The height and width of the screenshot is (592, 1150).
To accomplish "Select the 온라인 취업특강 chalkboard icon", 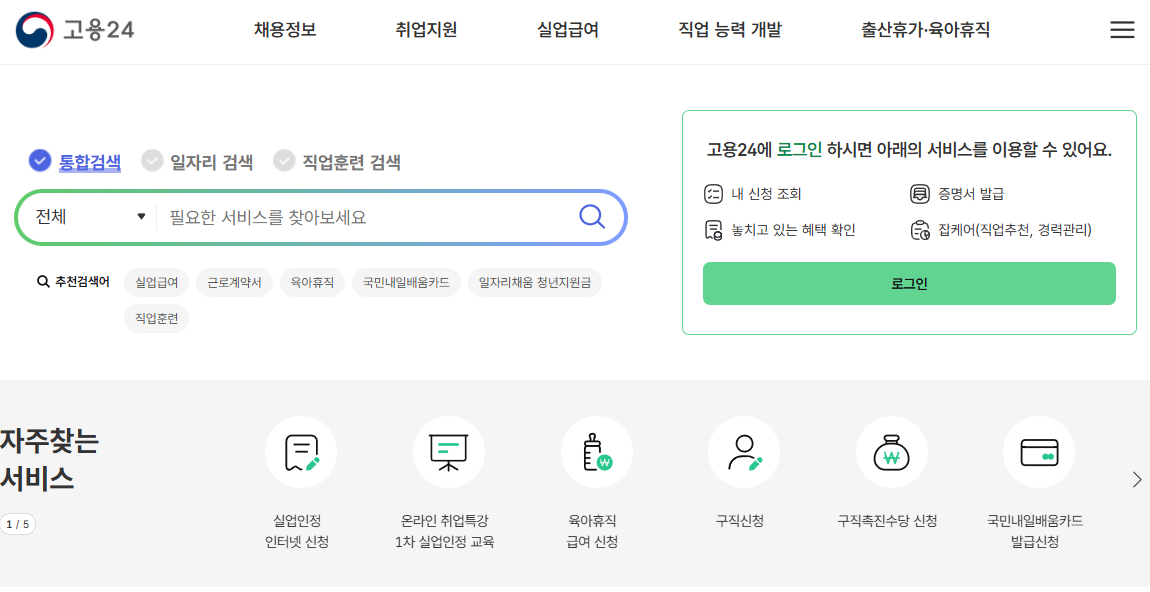I will click(449, 451).
